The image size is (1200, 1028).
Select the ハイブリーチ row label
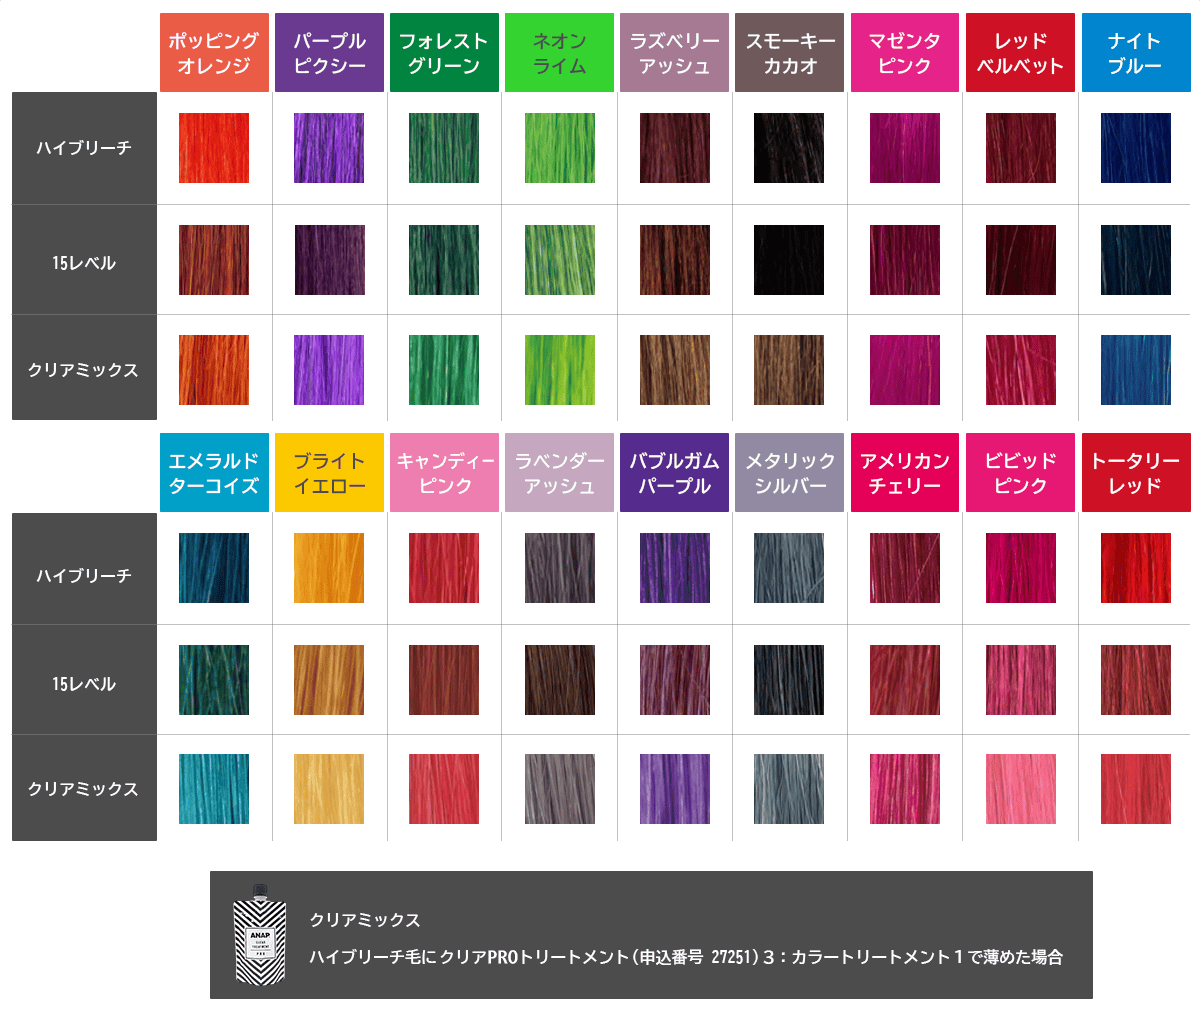83,149
